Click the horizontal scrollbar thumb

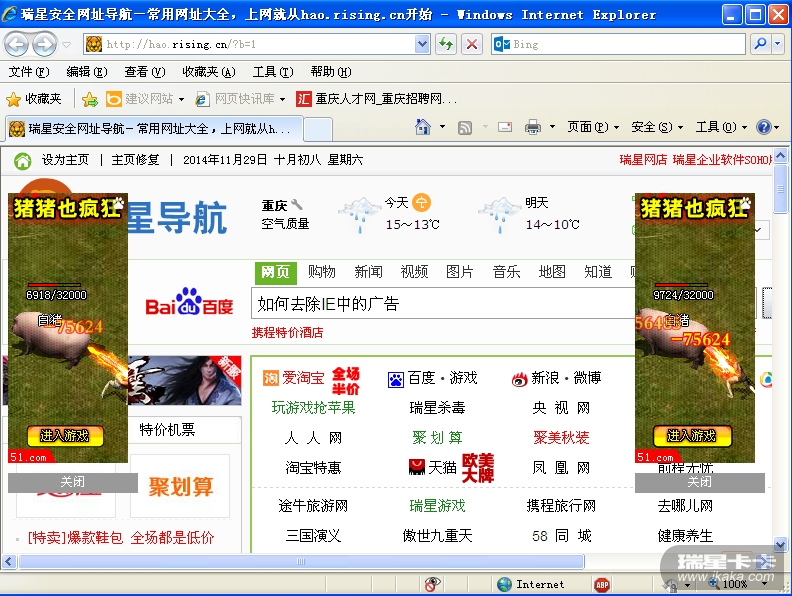pos(301,562)
